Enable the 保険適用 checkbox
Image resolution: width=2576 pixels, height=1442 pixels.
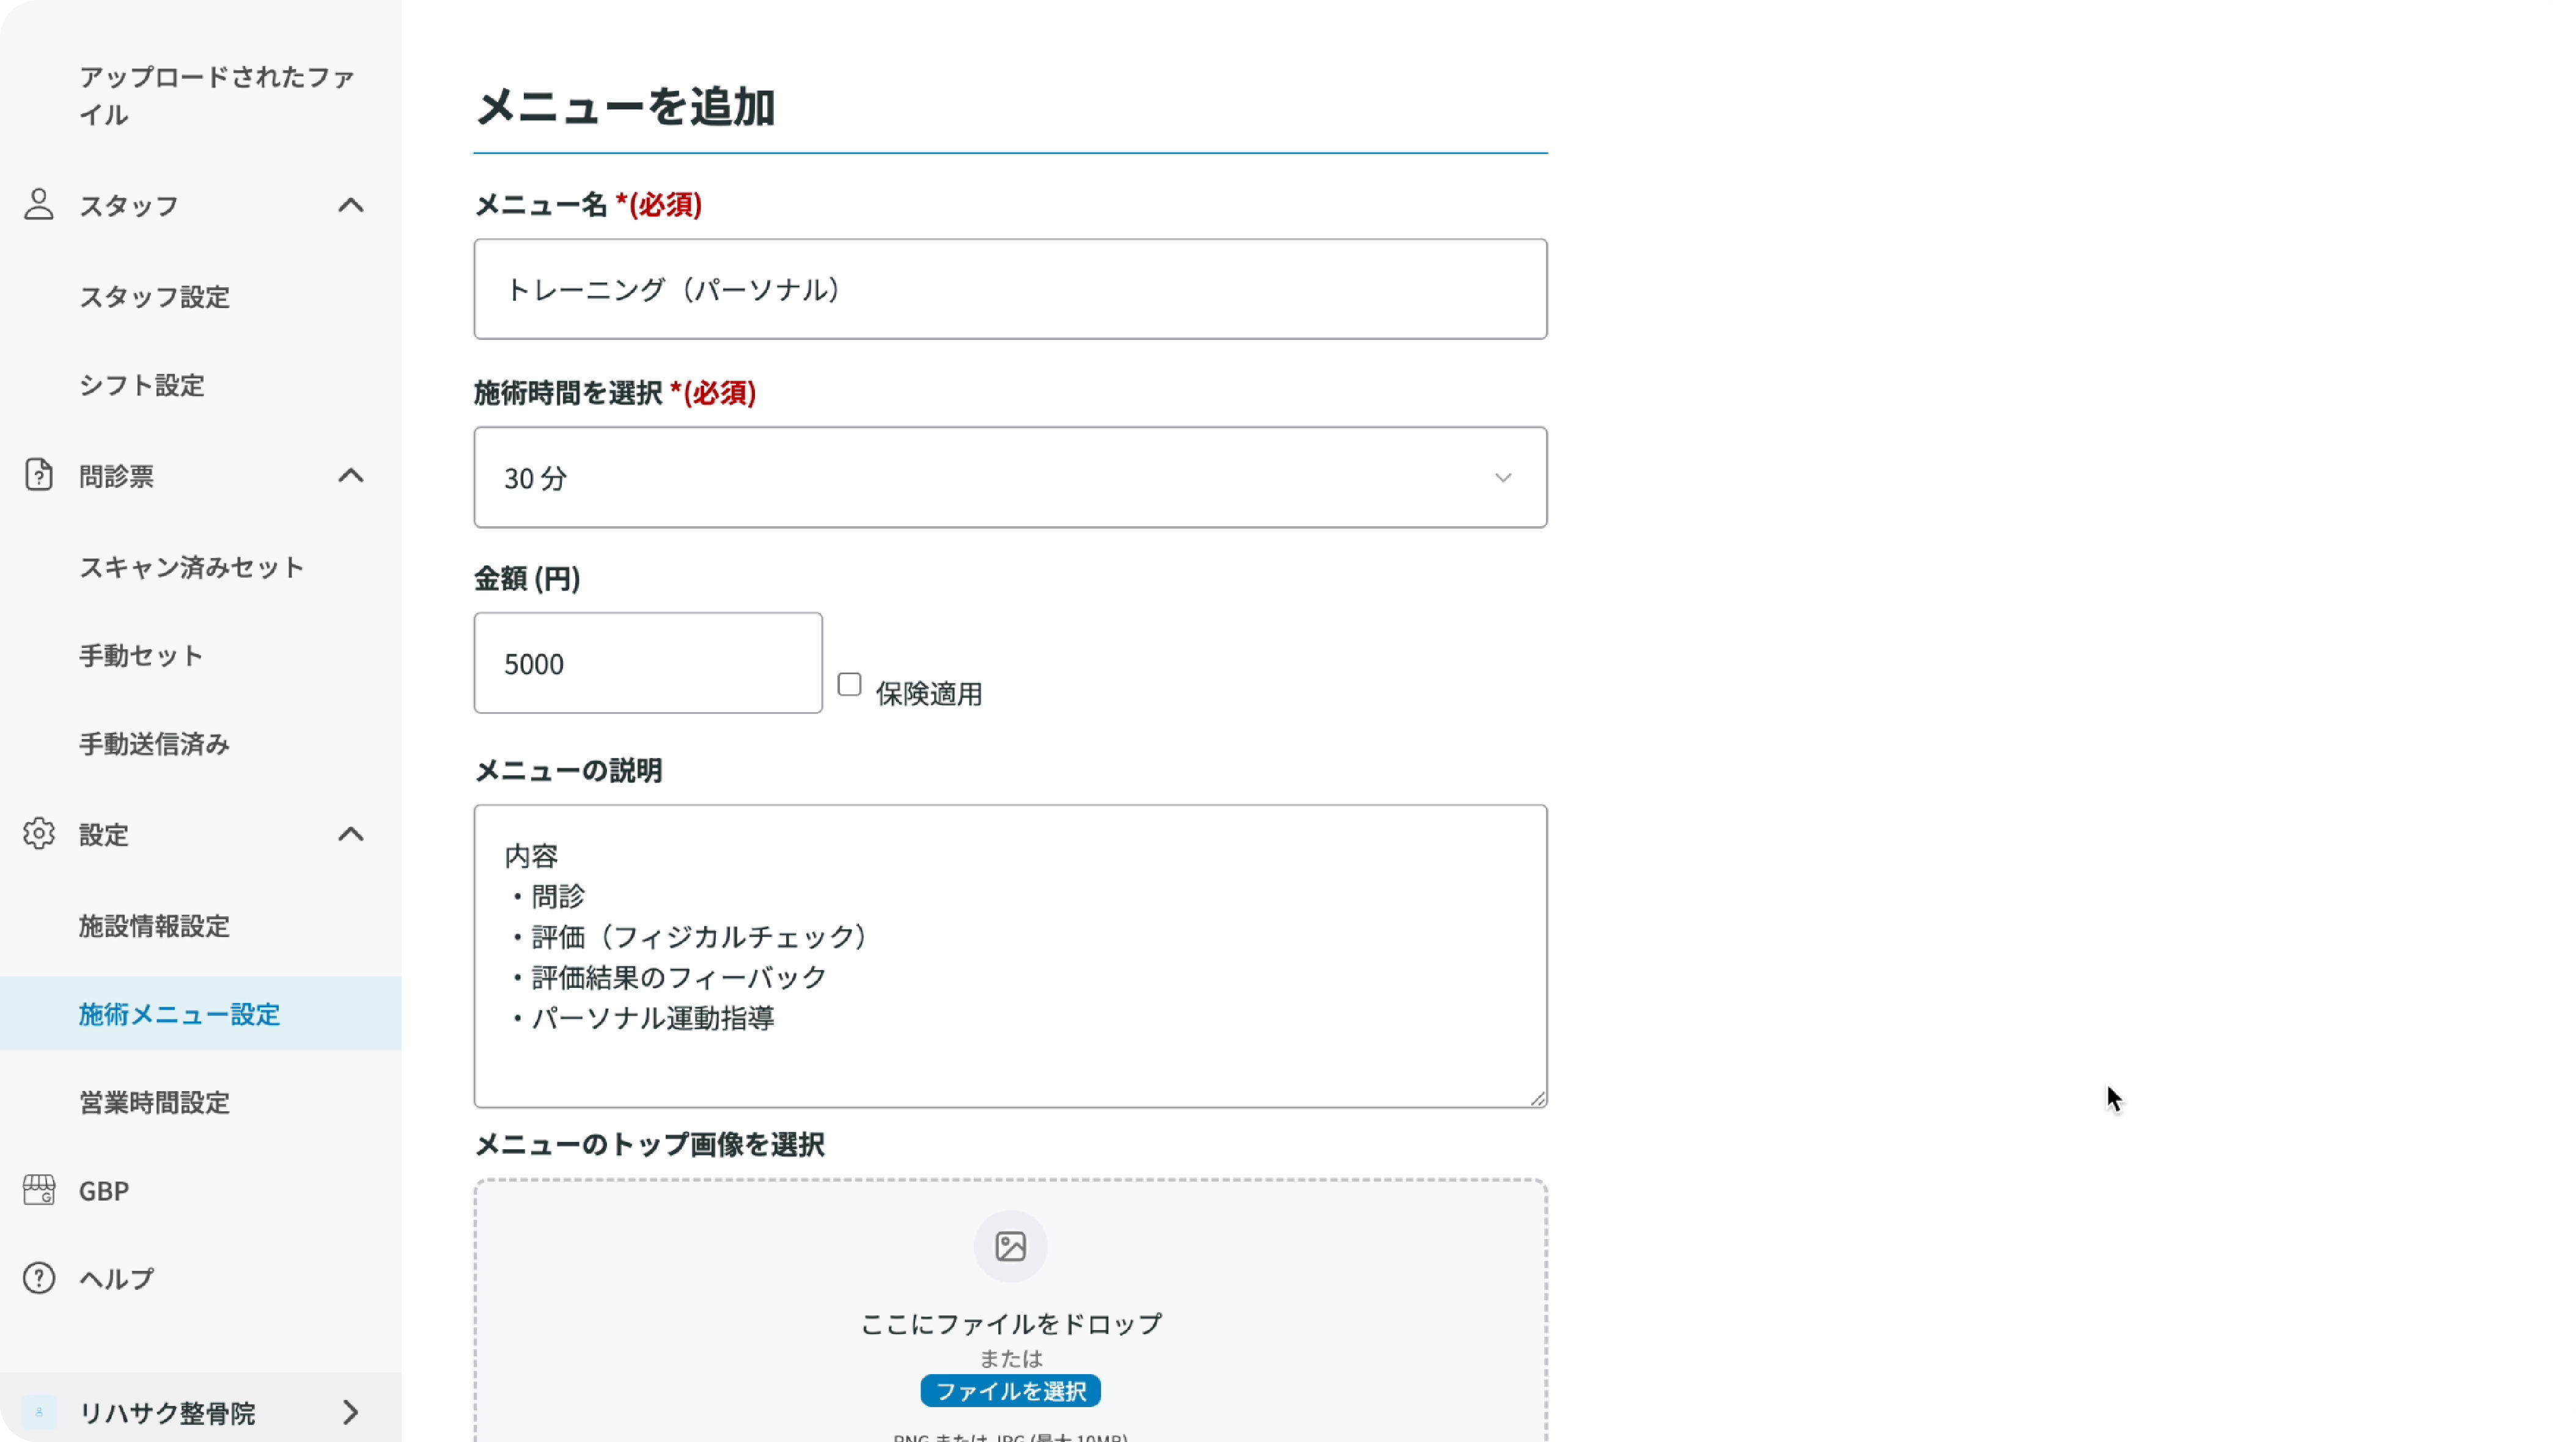(x=849, y=684)
